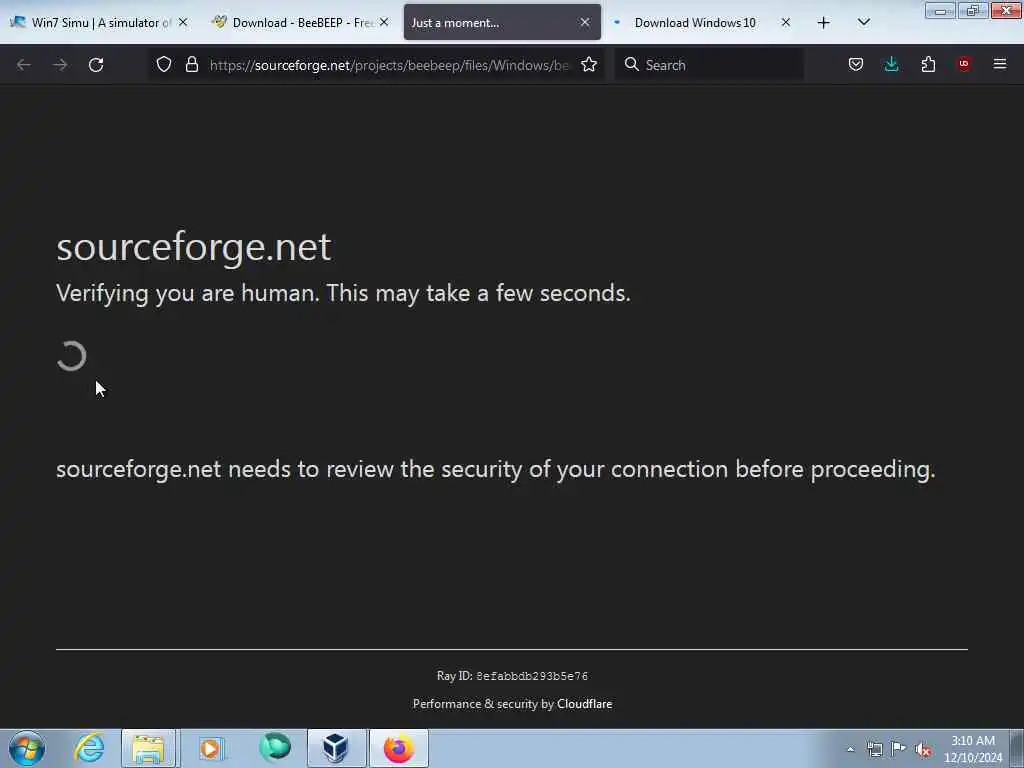
Task: Bookmark this page with the star
Action: pyautogui.click(x=589, y=65)
